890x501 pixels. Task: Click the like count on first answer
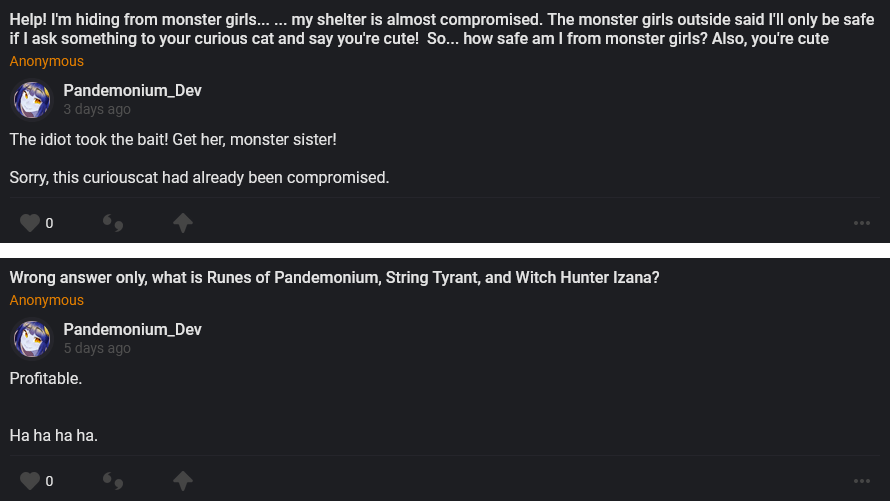coord(50,223)
